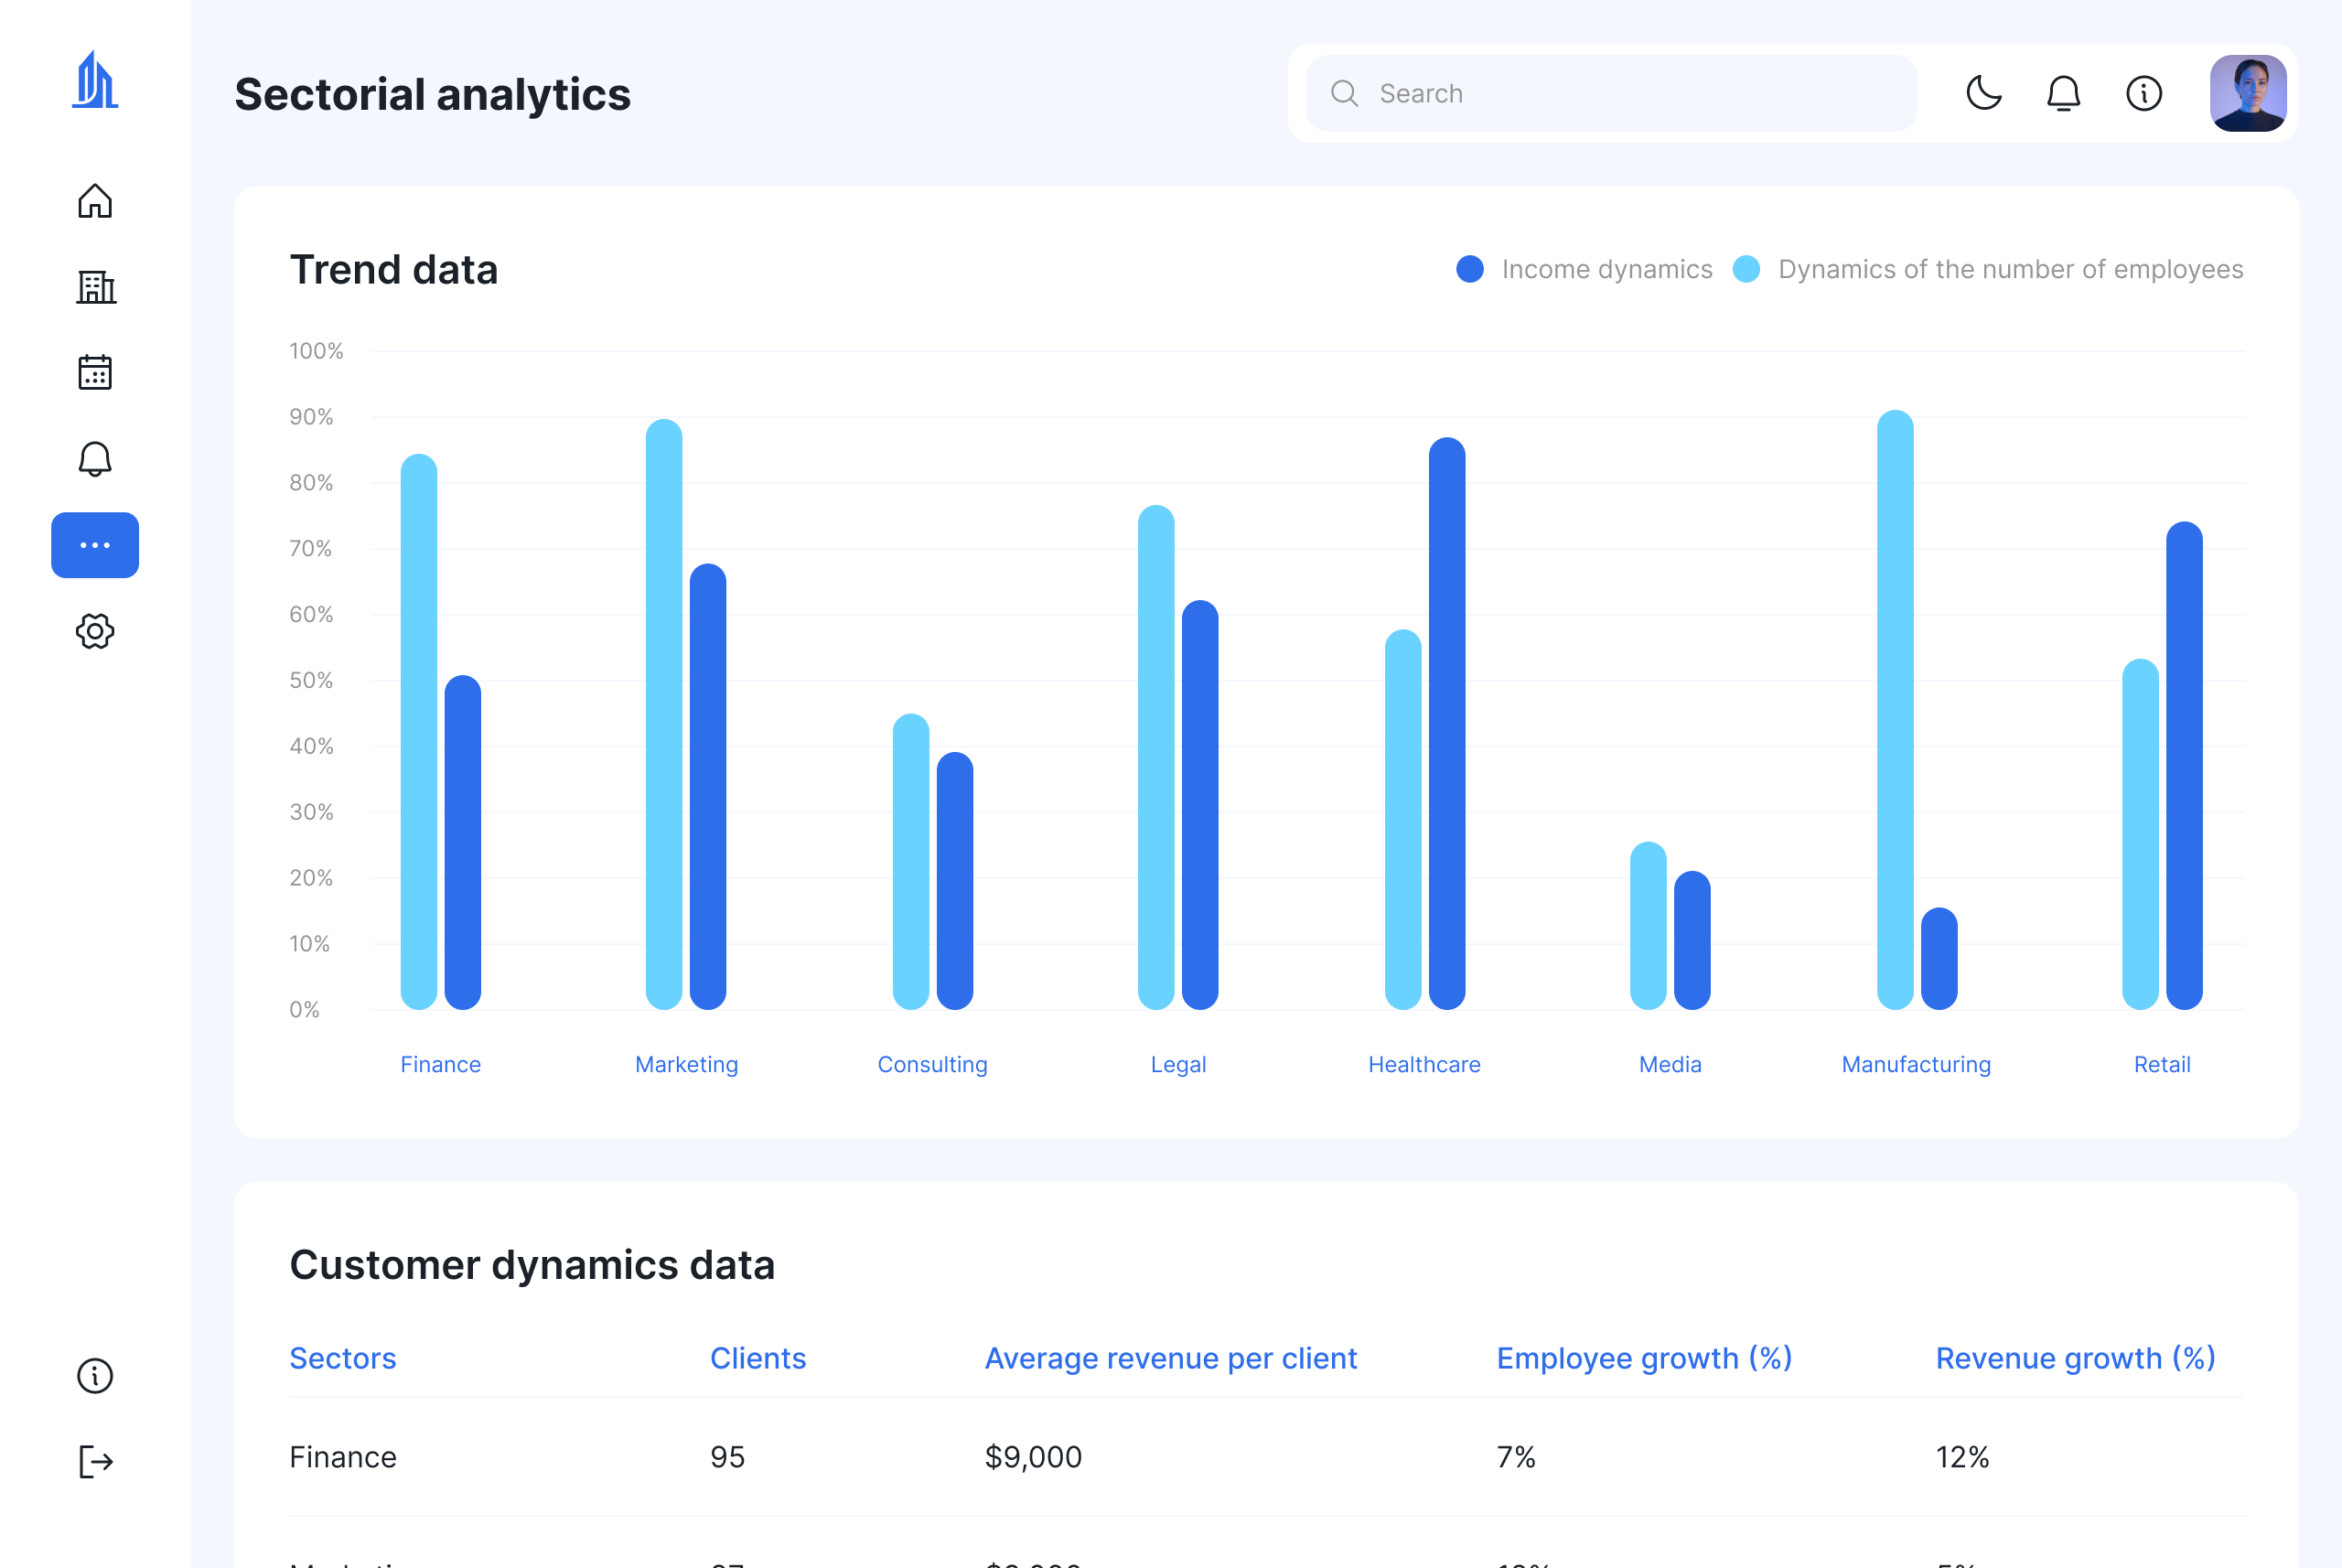
Task: Click into the Search field
Action: click(1611, 93)
